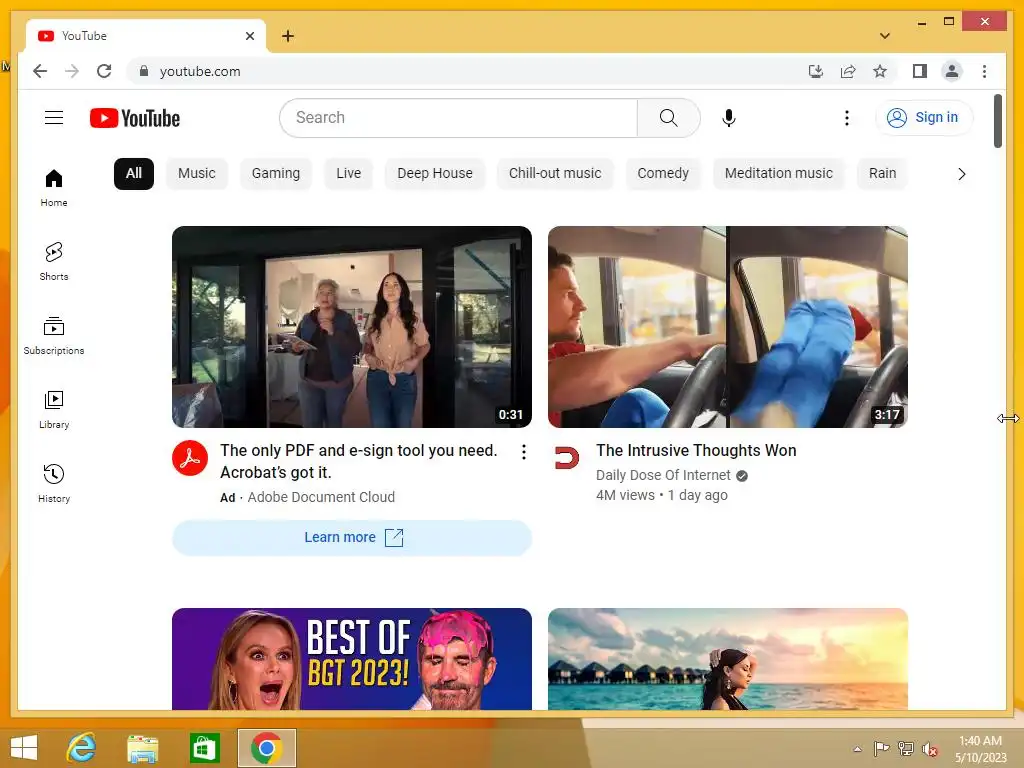Click Daily Dose Of Internet channel avatar
Image resolution: width=1024 pixels, height=768 pixels.
pos(566,458)
